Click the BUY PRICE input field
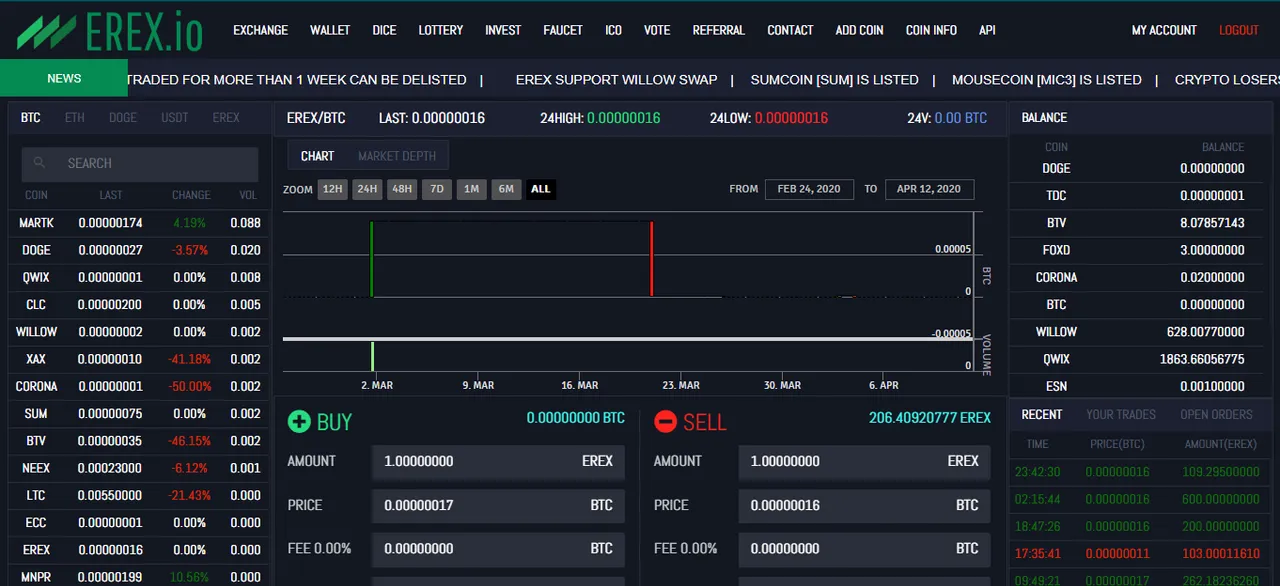1280x586 pixels. [498, 505]
